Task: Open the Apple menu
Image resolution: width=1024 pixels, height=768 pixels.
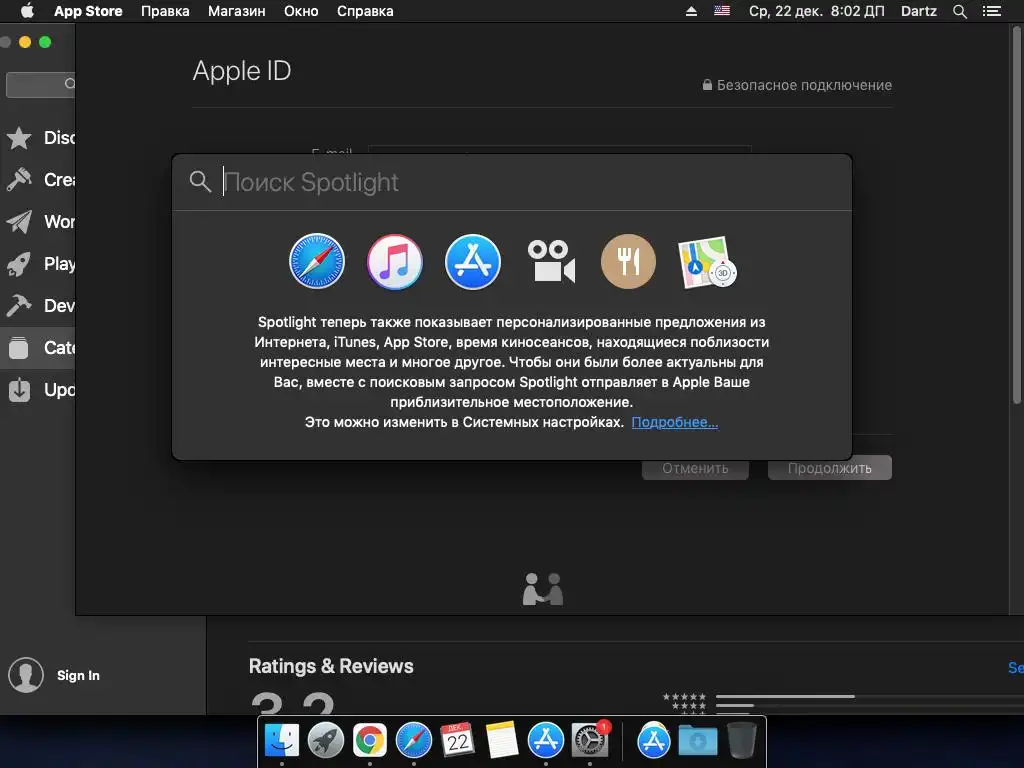Action: pos(27,11)
